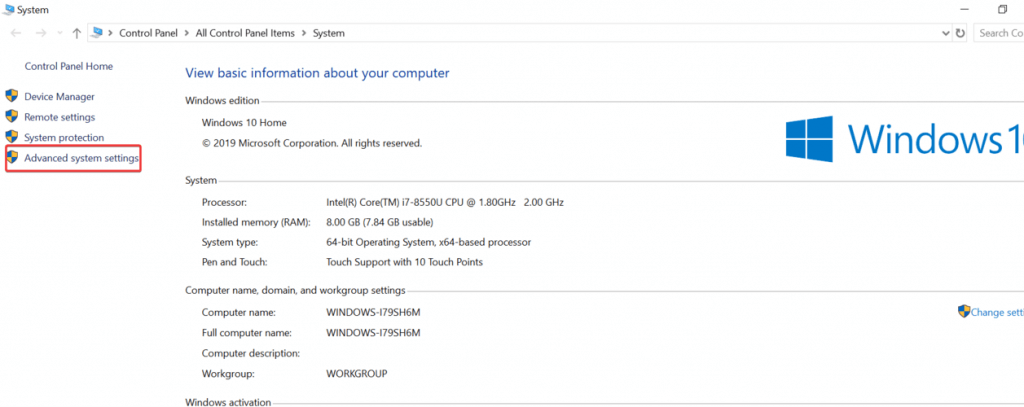Click the Intel Core i7-8550U processor value
The image size is (1024, 407).
click(x=445, y=202)
